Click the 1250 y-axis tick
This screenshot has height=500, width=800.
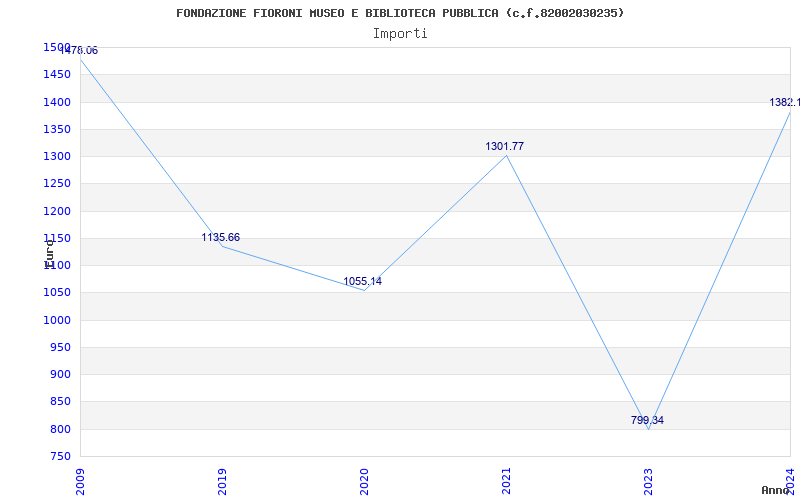tap(57, 184)
